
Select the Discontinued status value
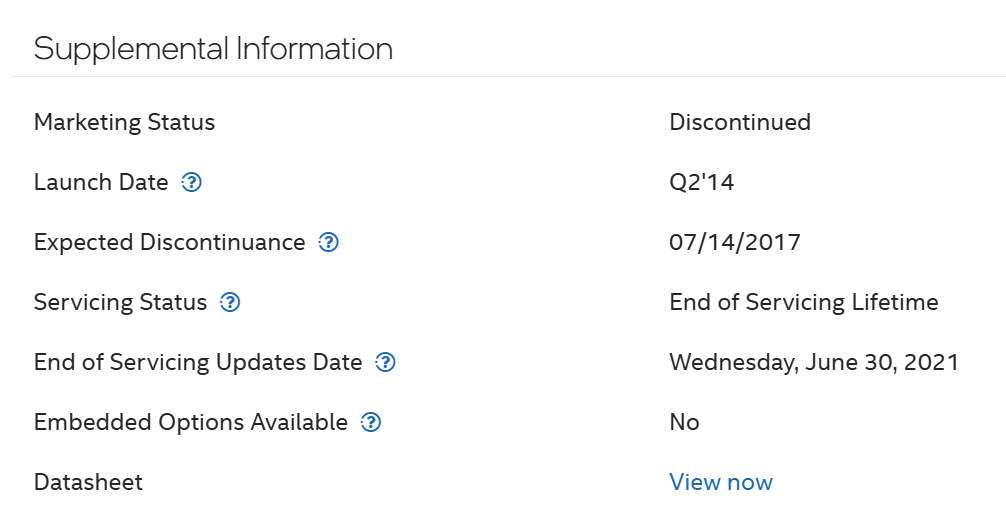[x=739, y=123]
